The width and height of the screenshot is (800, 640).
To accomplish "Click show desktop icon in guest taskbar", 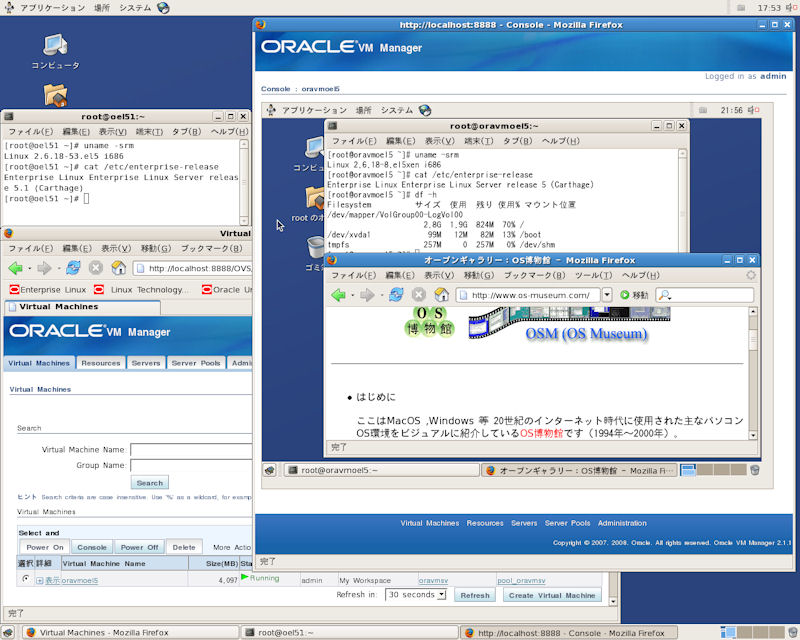I will (x=270, y=470).
